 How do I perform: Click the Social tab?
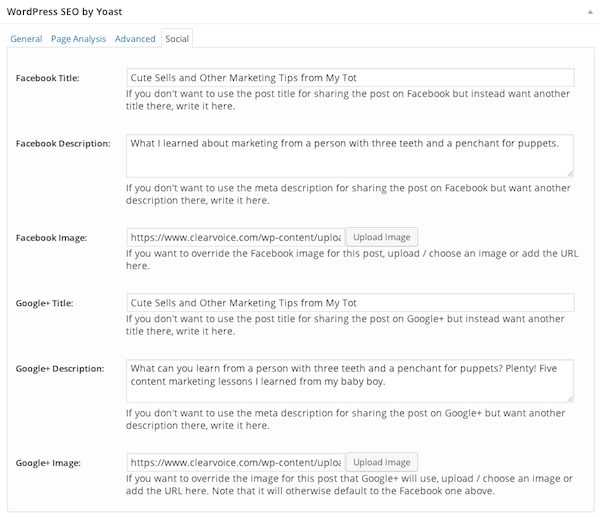tap(177, 39)
